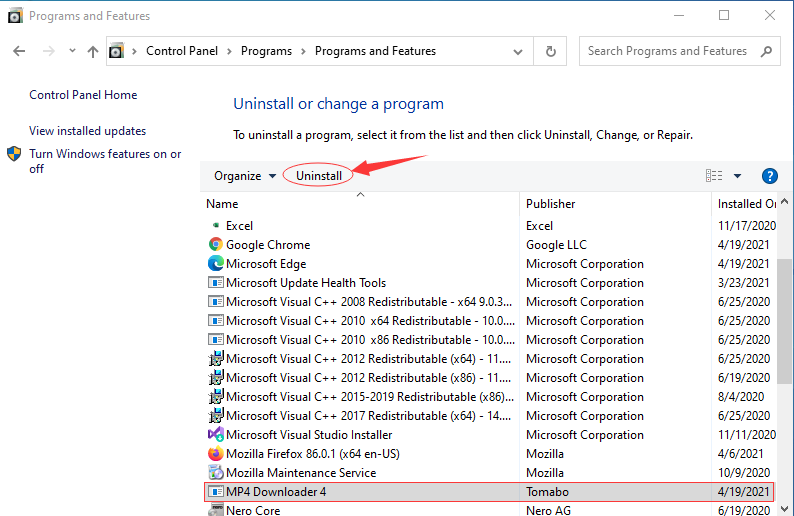Click the Visual C++ 2008 Redistributable icon

tap(216, 301)
